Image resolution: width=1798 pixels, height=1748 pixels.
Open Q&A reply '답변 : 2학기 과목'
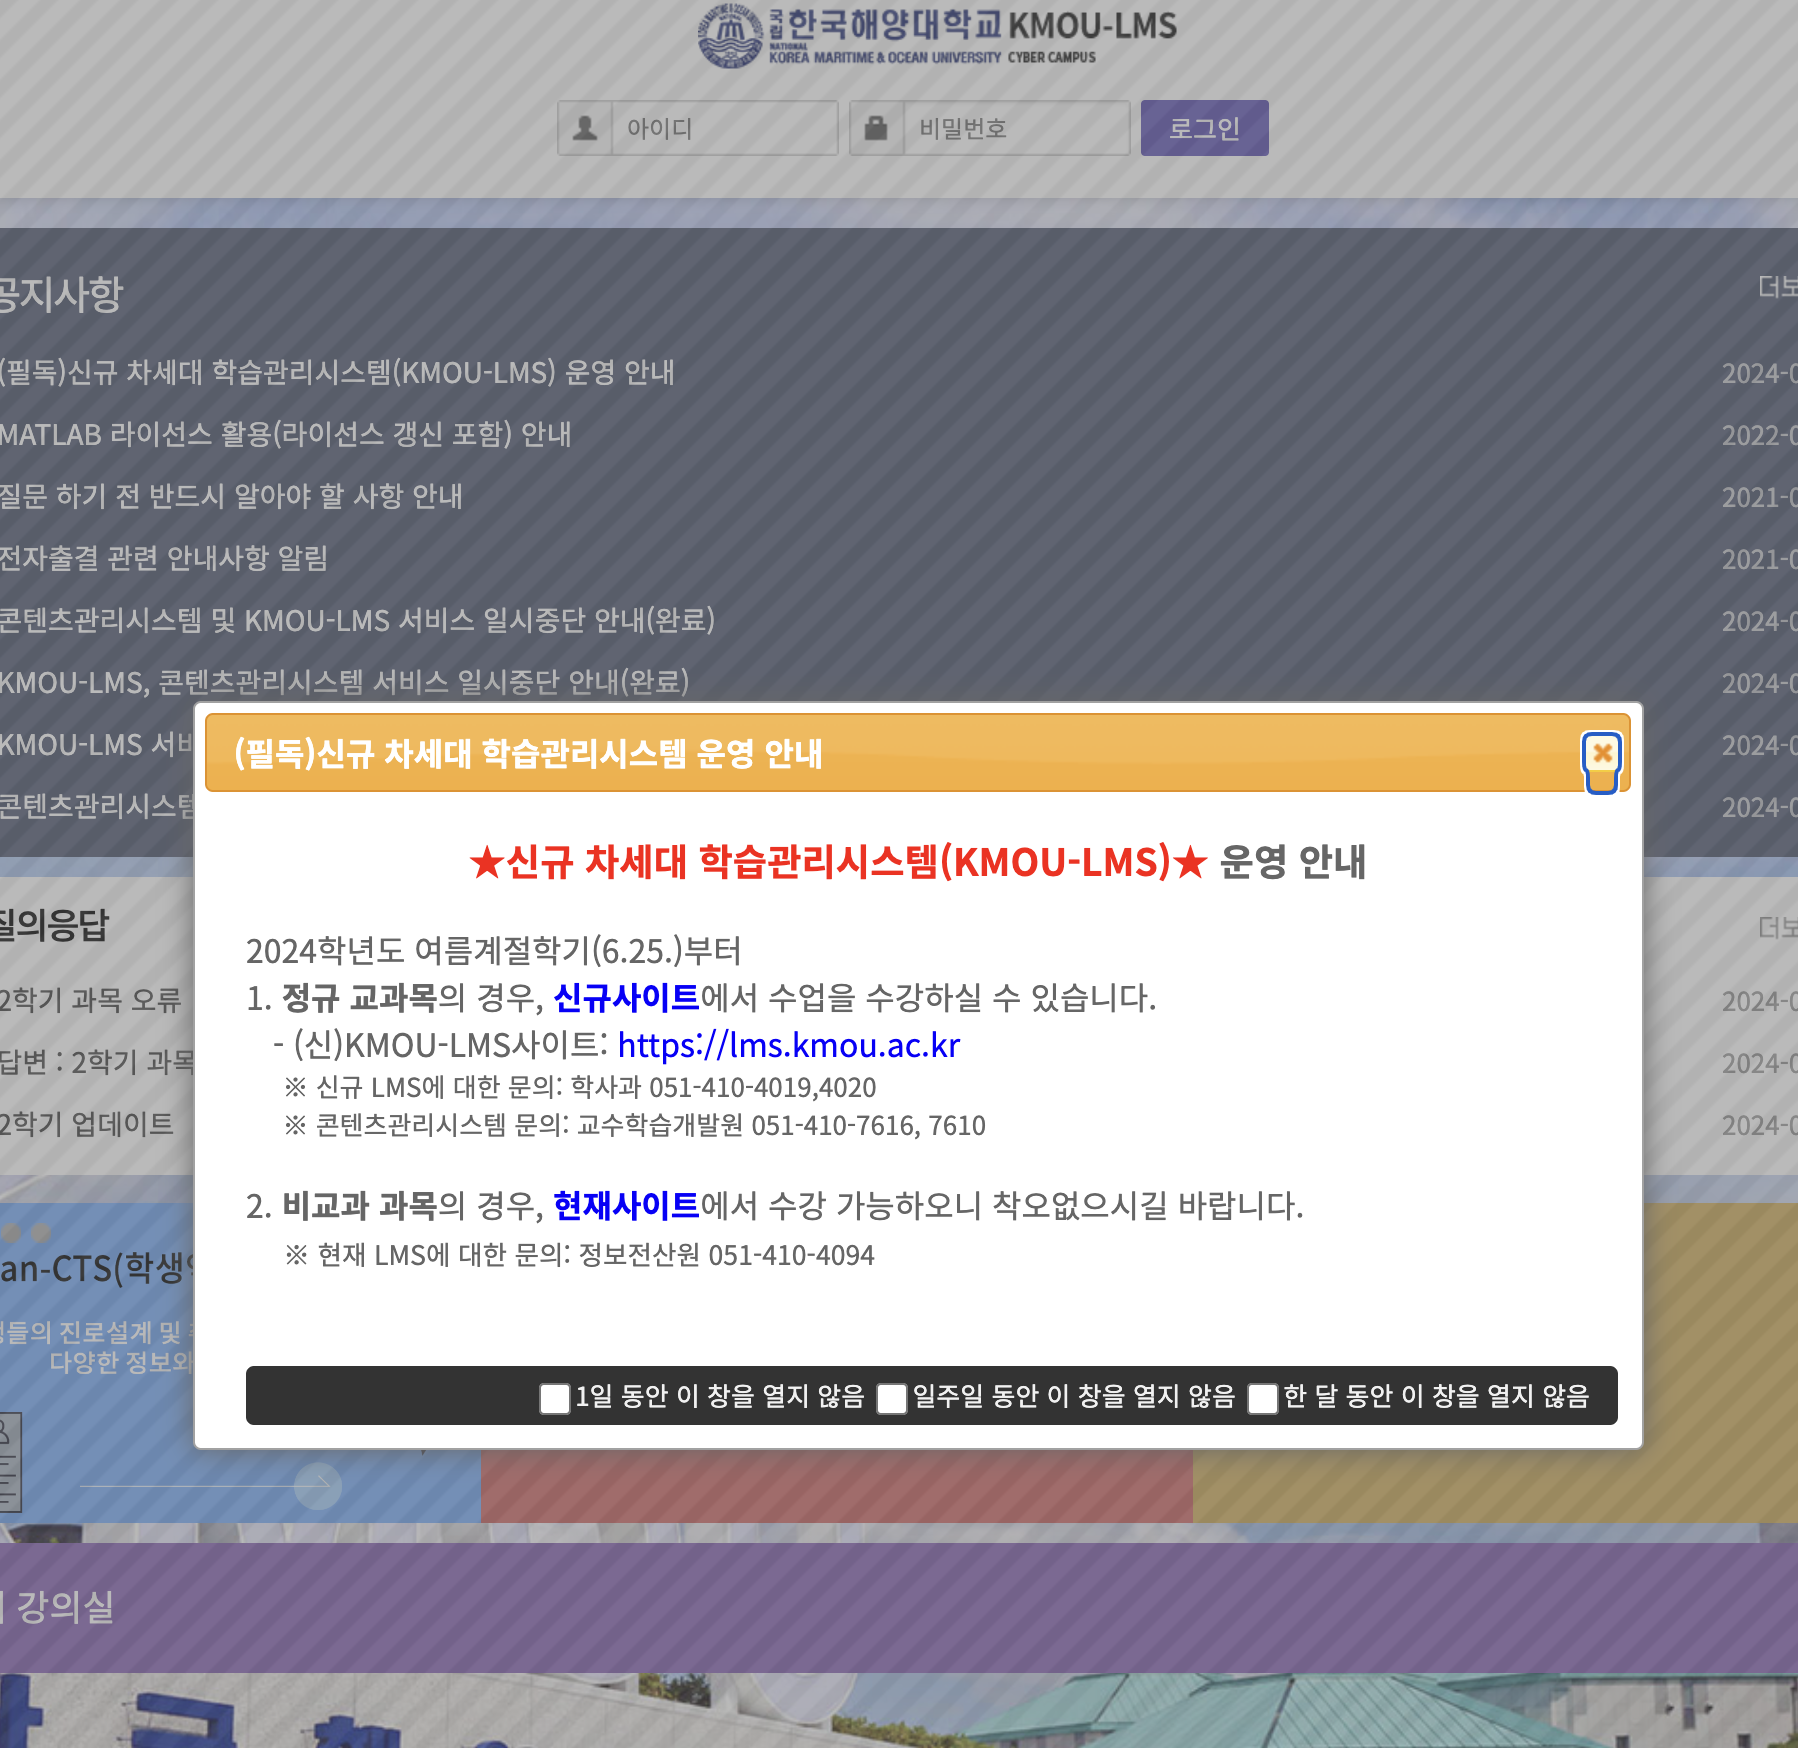click(97, 1062)
